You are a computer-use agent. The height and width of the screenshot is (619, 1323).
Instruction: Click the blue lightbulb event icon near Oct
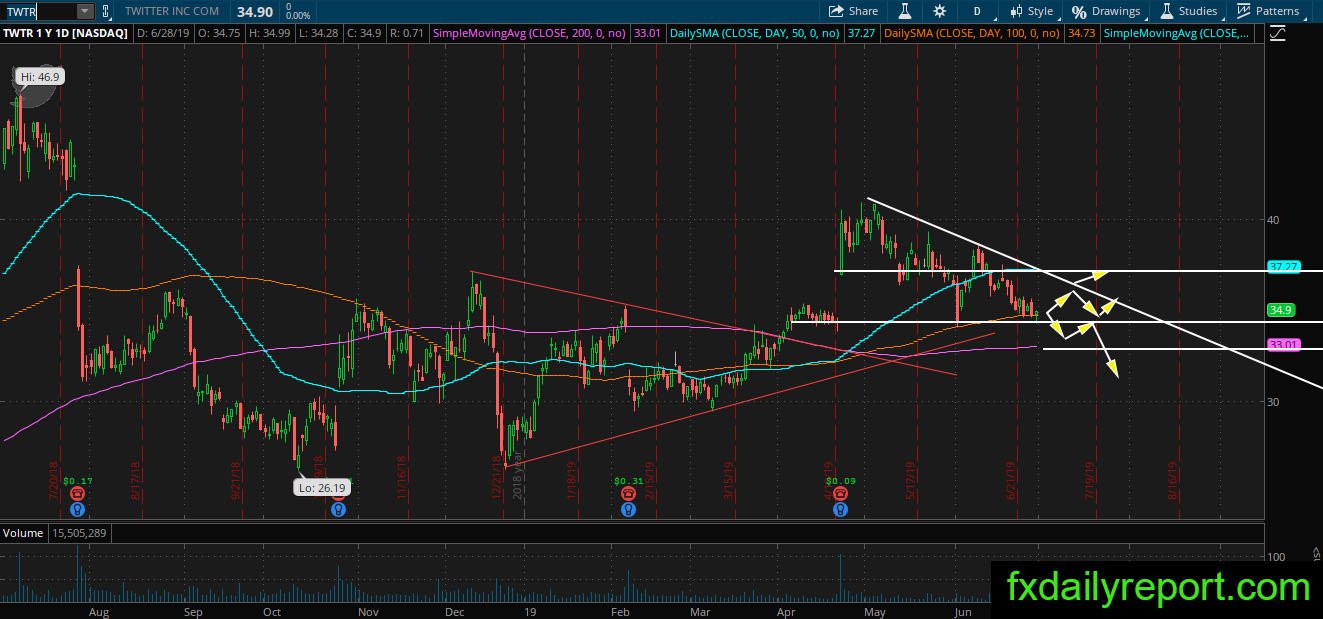pos(338,509)
